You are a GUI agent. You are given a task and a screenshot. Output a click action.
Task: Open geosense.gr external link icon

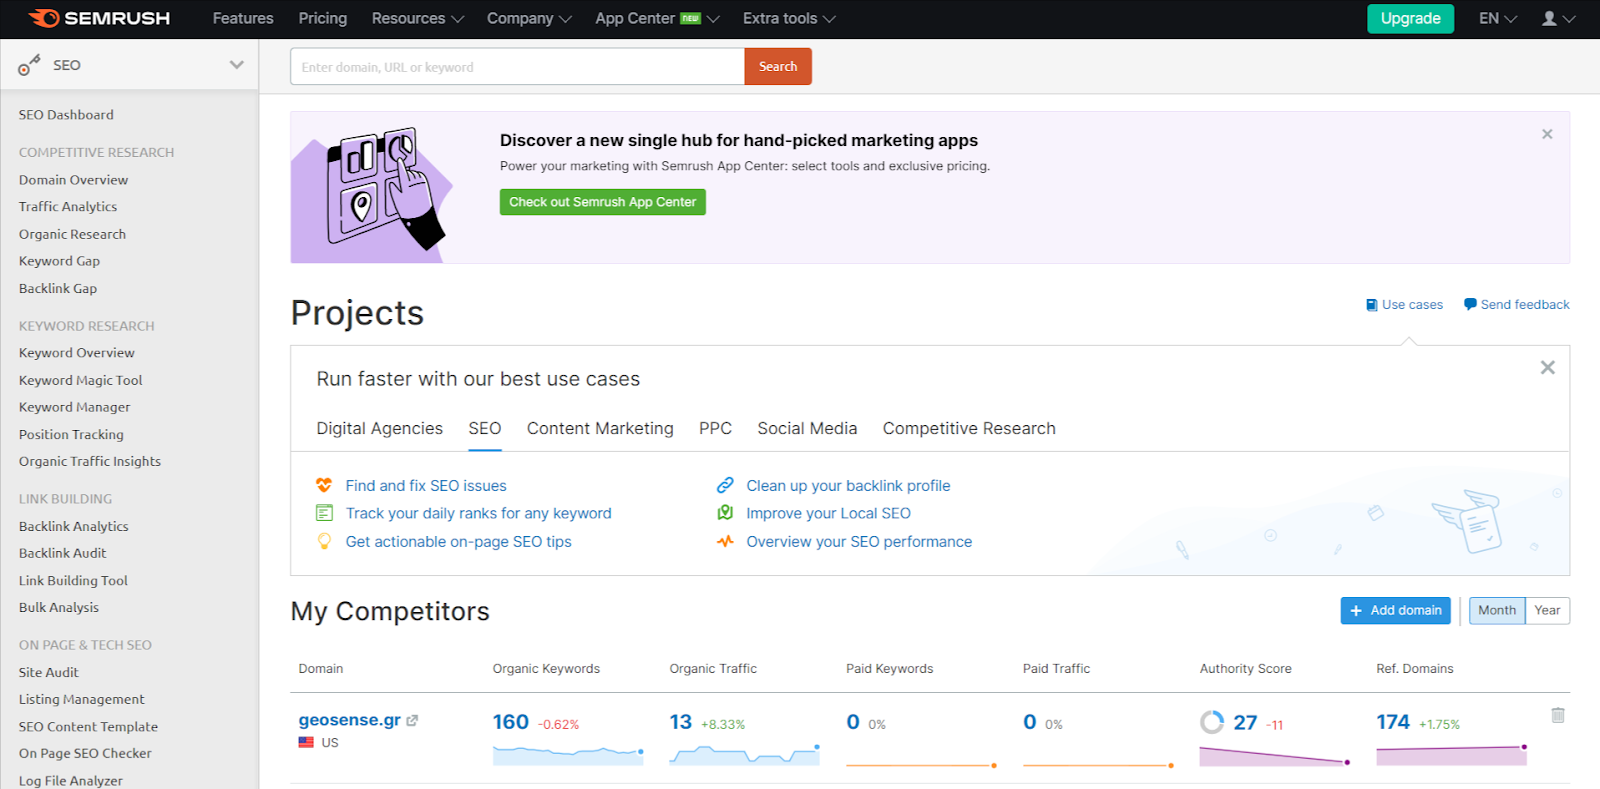pos(412,720)
